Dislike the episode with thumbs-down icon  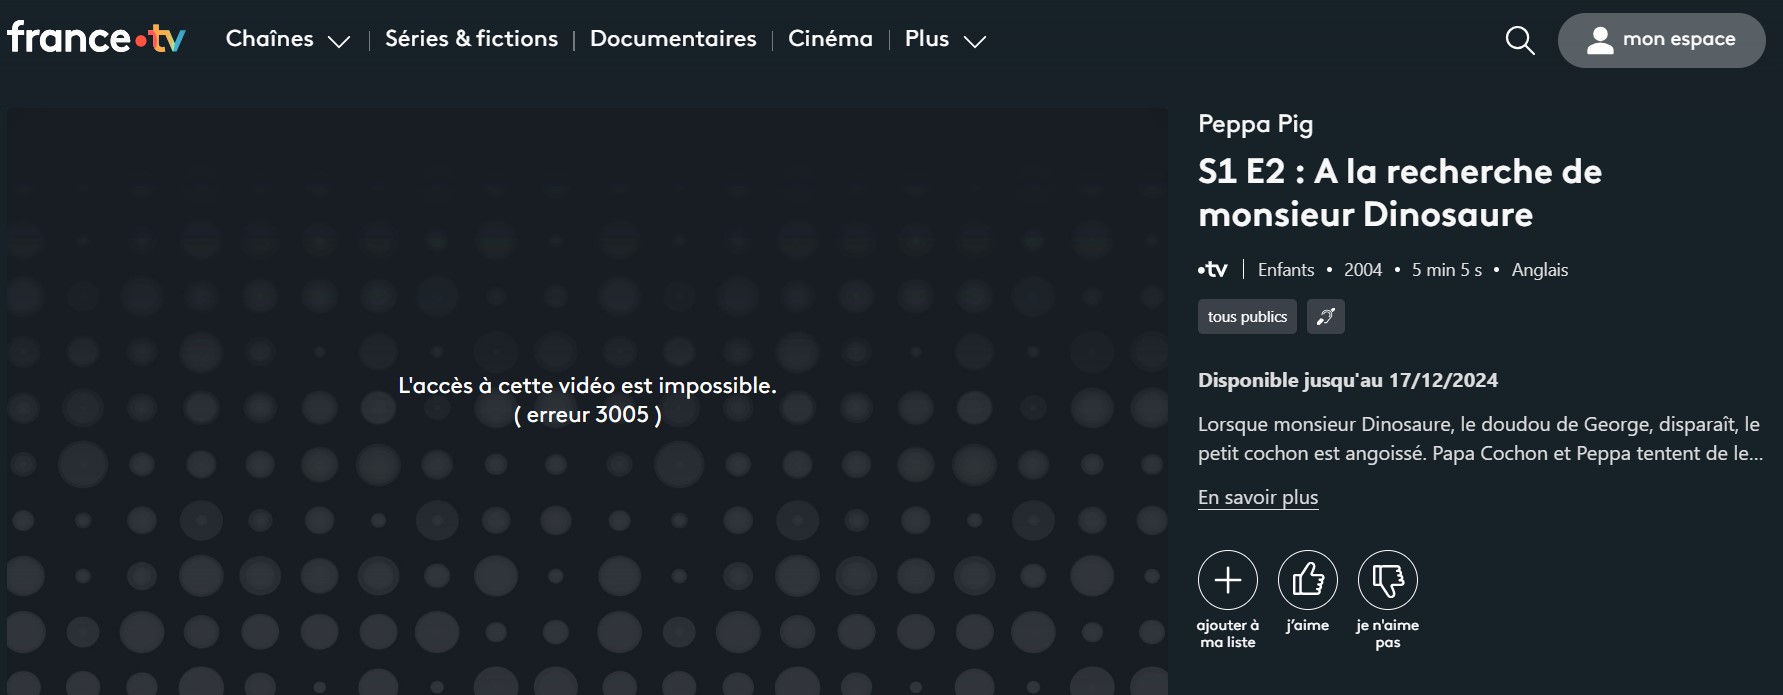1388,580
